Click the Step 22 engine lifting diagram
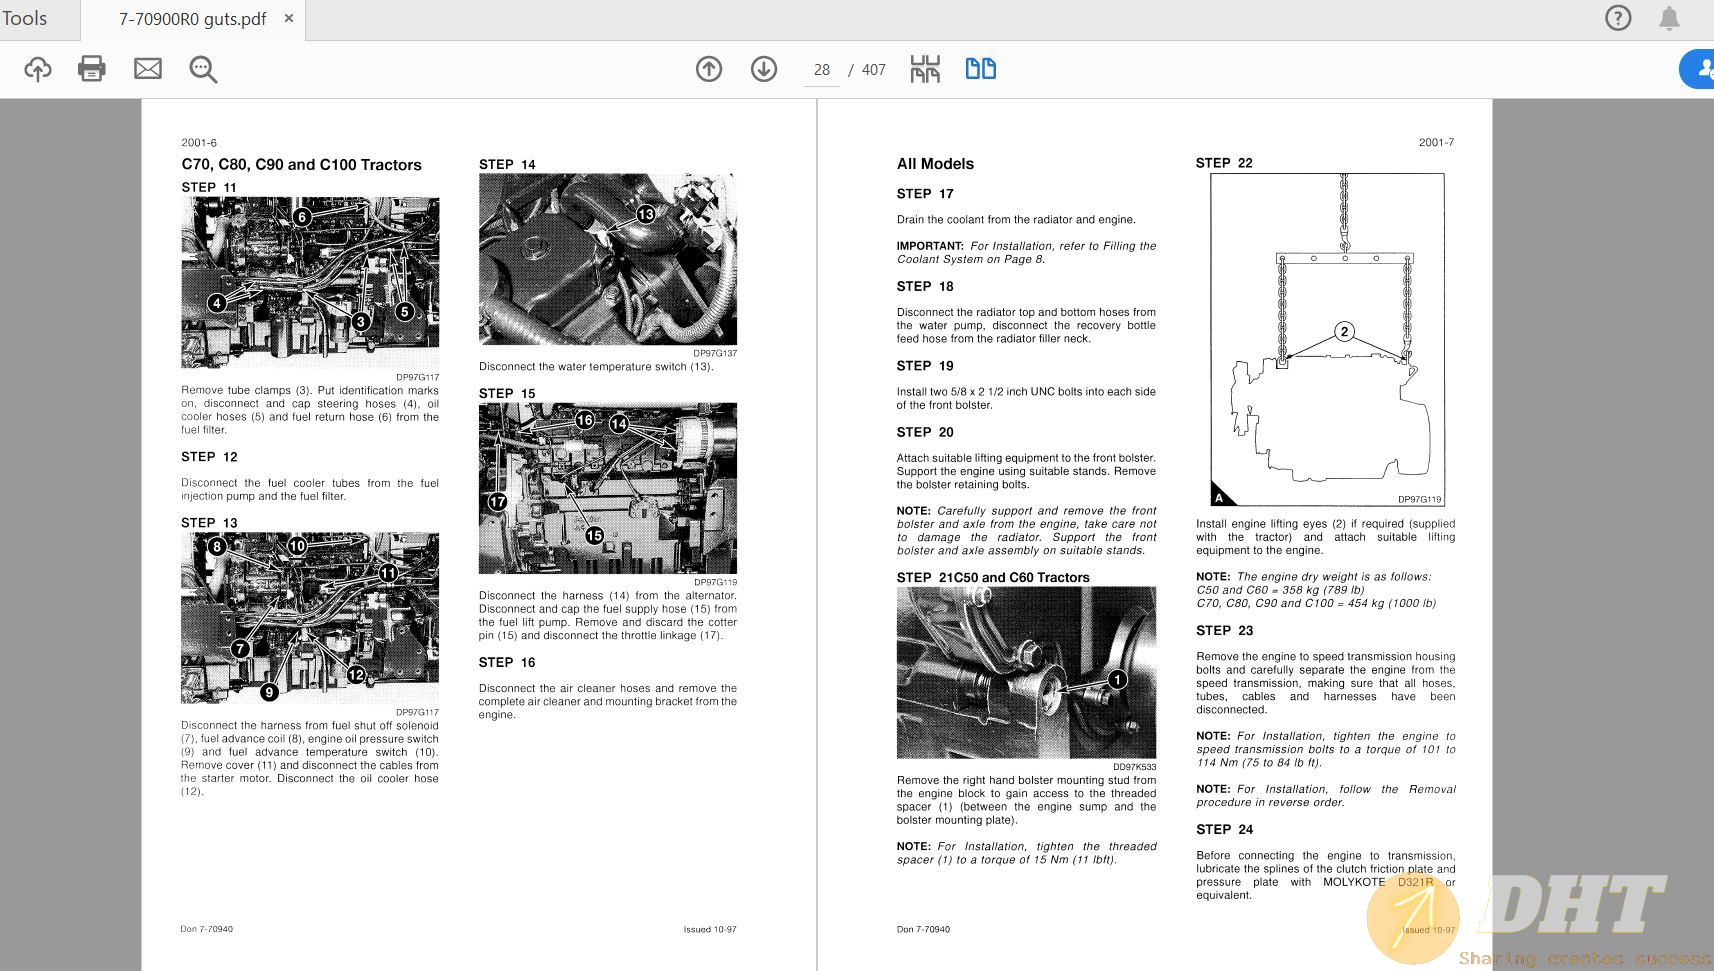 pos(1327,339)
